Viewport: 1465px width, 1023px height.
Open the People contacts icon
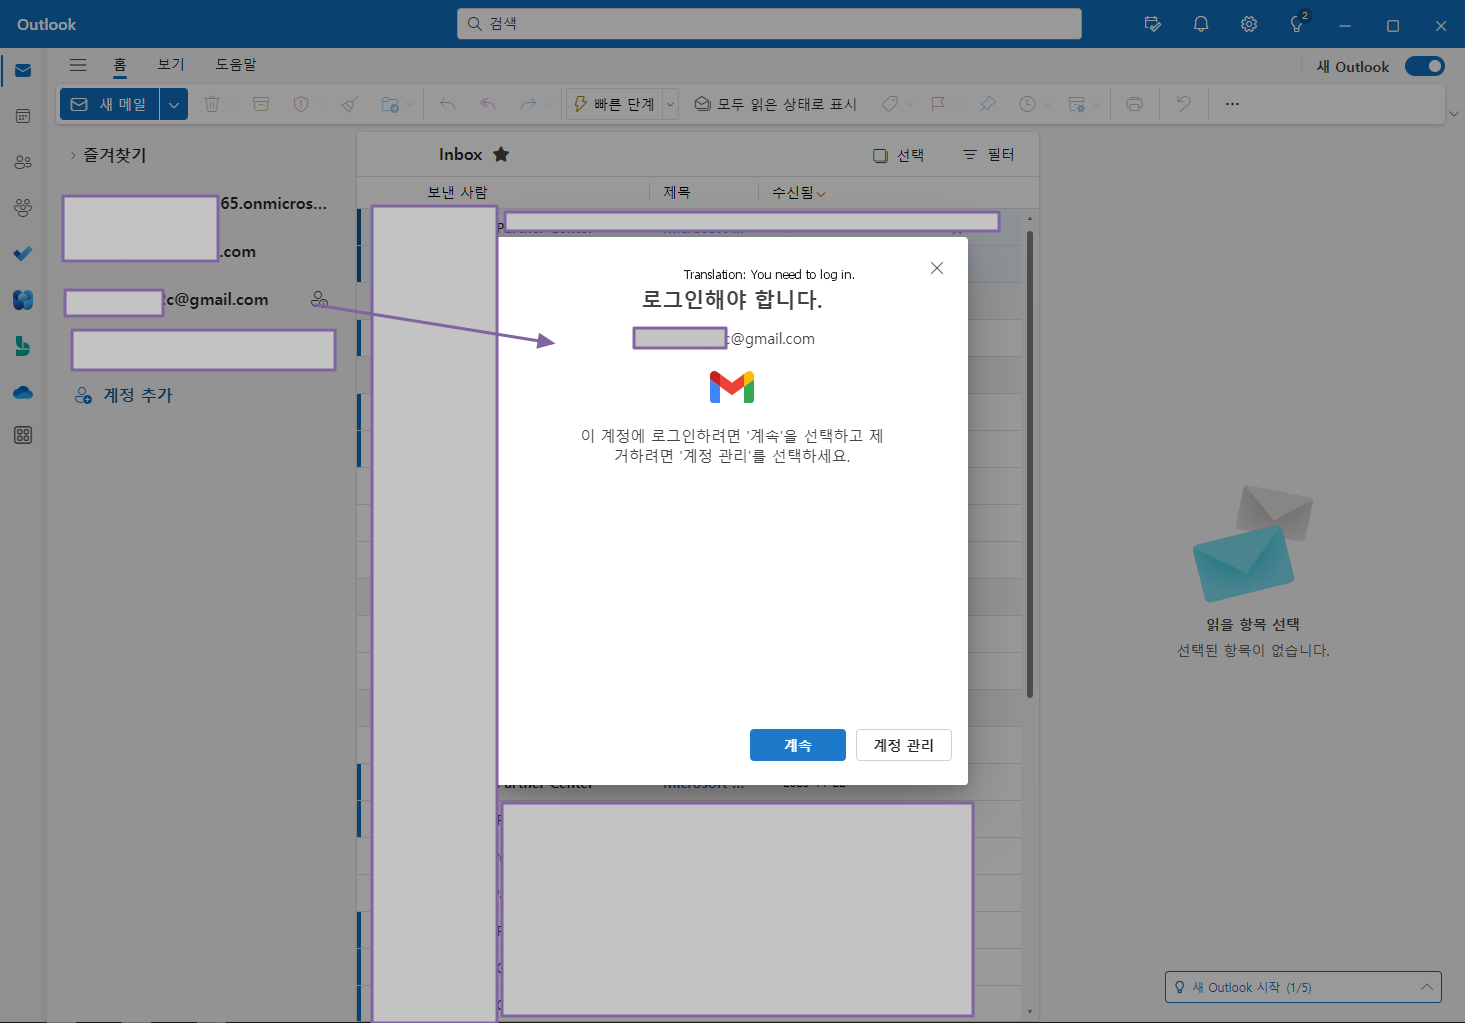pyautogui.click(x=23, y=162)
